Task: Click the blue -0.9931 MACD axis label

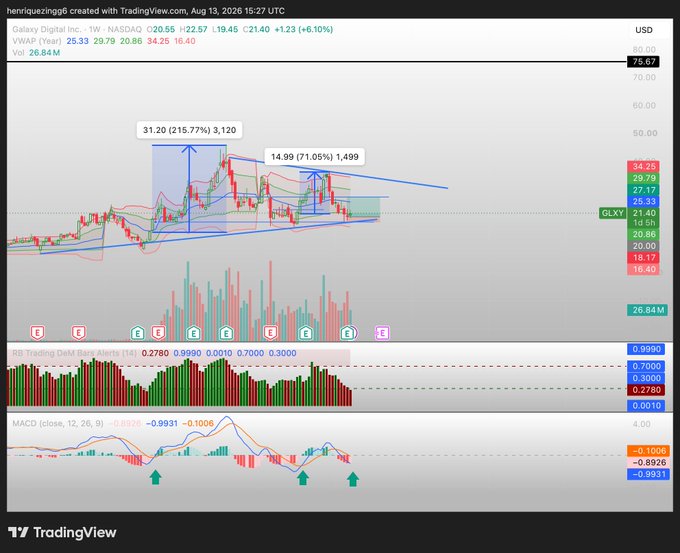Action: pos(649,474)
